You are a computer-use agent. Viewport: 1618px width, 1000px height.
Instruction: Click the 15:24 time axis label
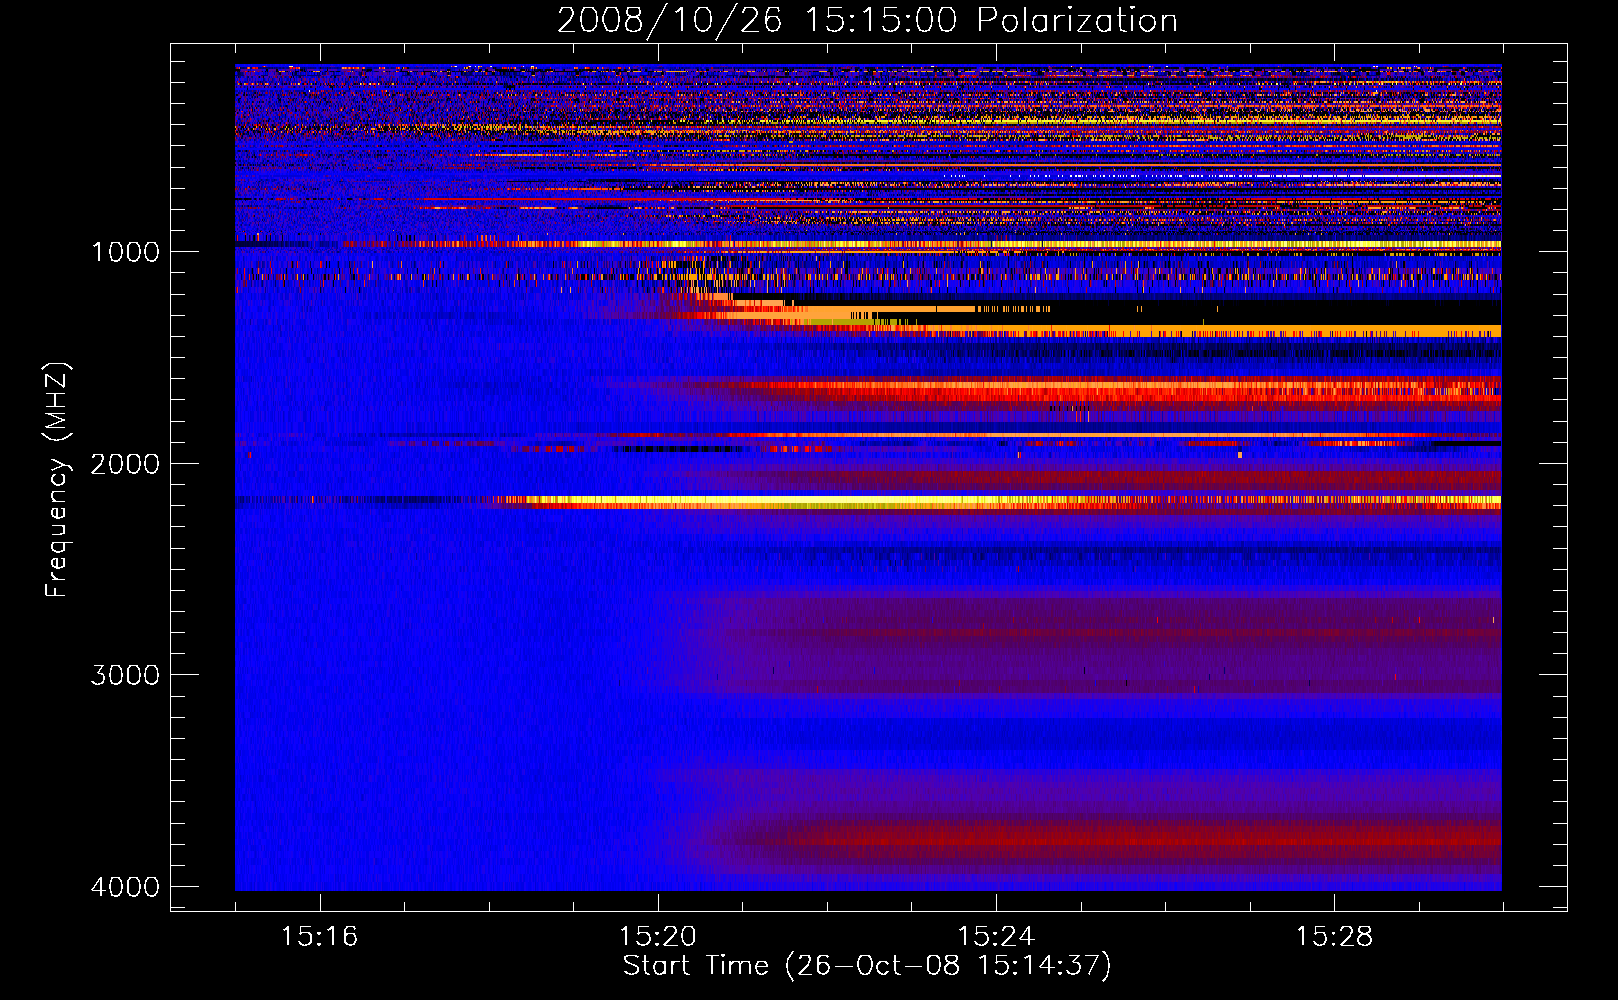996,937
